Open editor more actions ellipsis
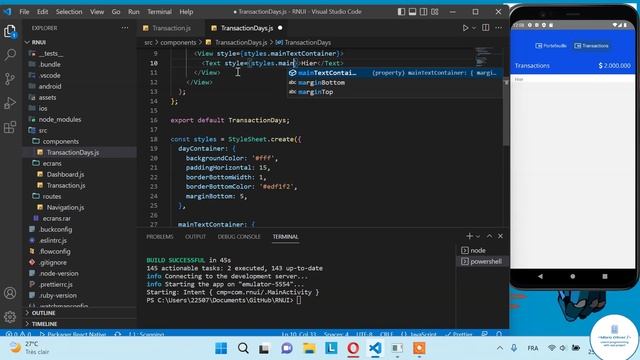This screenshot has height=360, width=640. (498, 28)
